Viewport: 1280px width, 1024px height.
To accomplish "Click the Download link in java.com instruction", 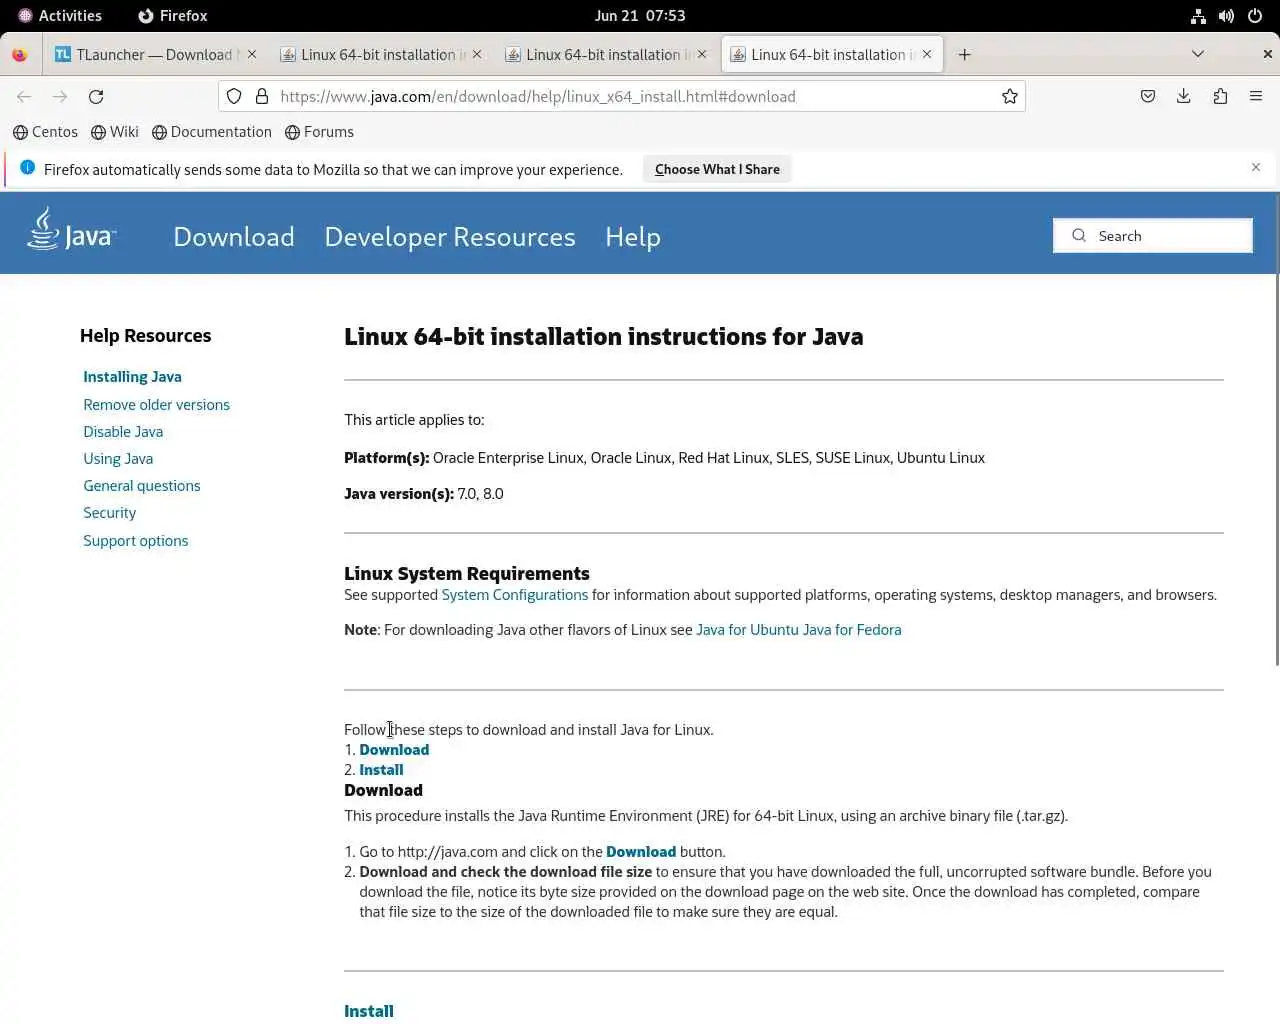I will point(641,852).
